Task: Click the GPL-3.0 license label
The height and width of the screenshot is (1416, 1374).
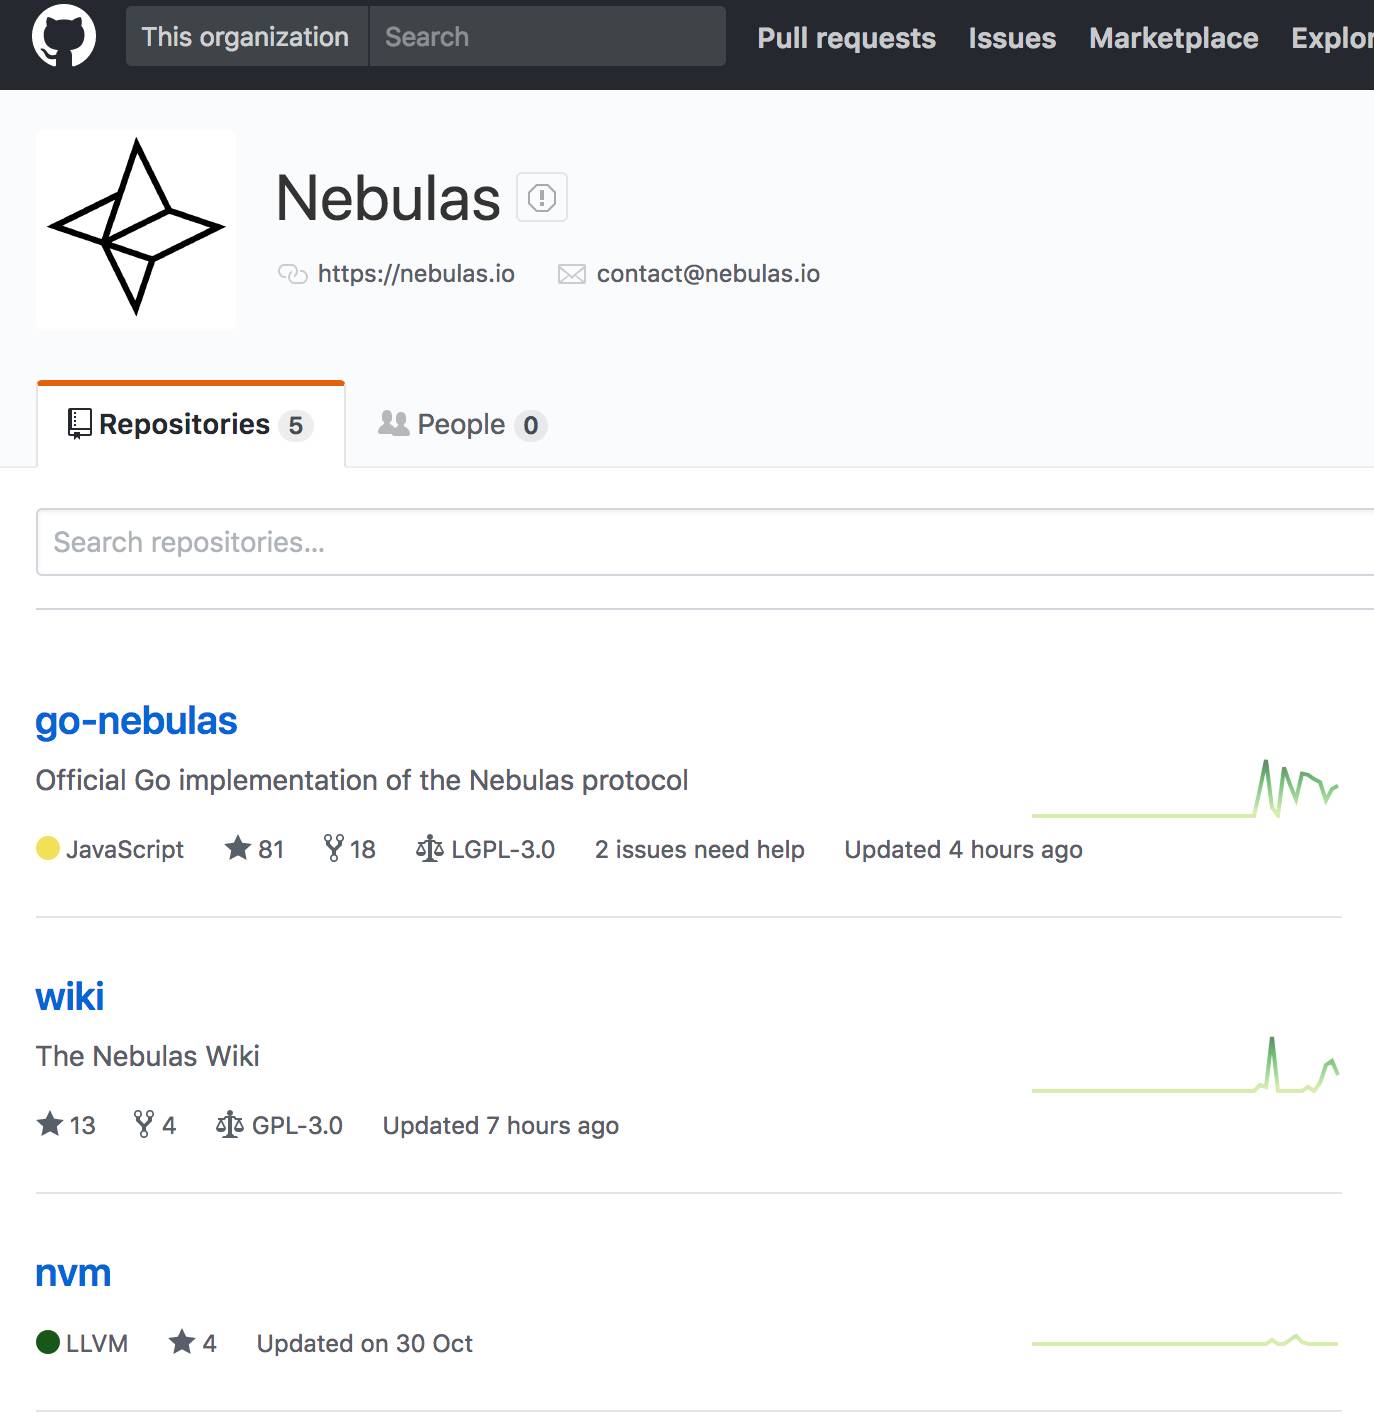Action: pyautogui.click(x=280, y=1125)
